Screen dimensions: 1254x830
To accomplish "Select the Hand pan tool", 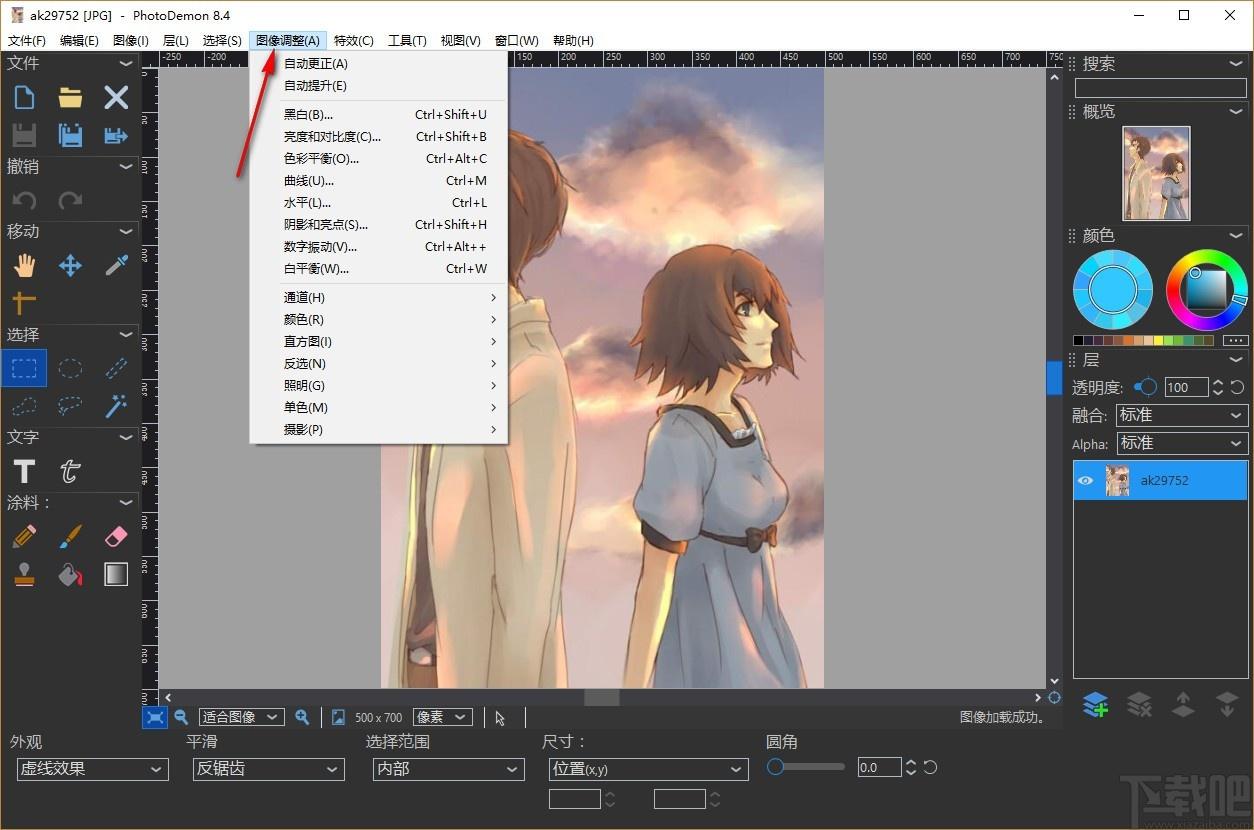I will tap(24, 265).
